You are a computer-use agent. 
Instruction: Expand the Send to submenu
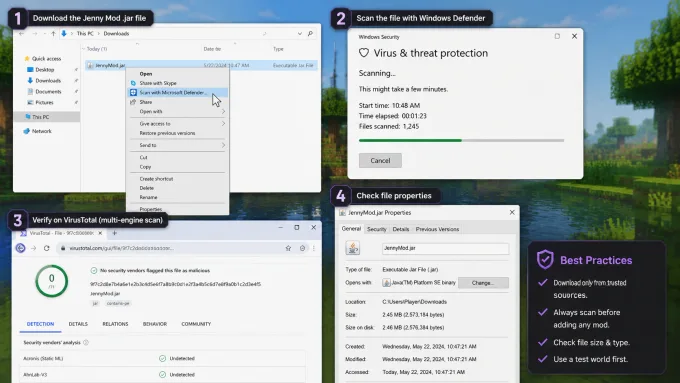(223, 145)
